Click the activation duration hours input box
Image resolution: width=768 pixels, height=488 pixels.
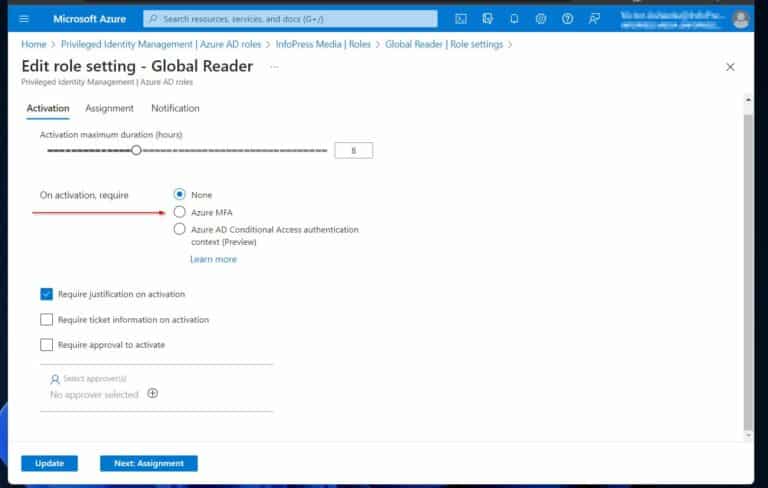[354, 150]
